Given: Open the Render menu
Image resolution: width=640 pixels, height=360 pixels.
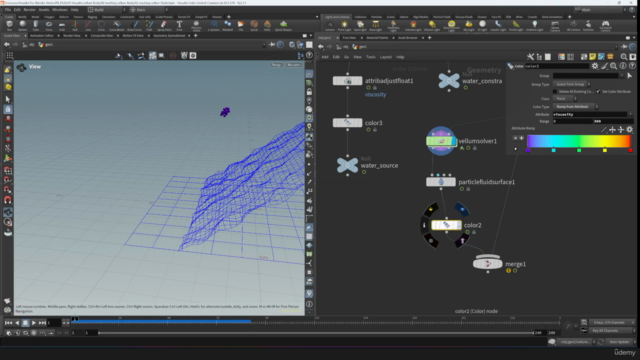Looking at the screenshot, I should click(29, 9).
